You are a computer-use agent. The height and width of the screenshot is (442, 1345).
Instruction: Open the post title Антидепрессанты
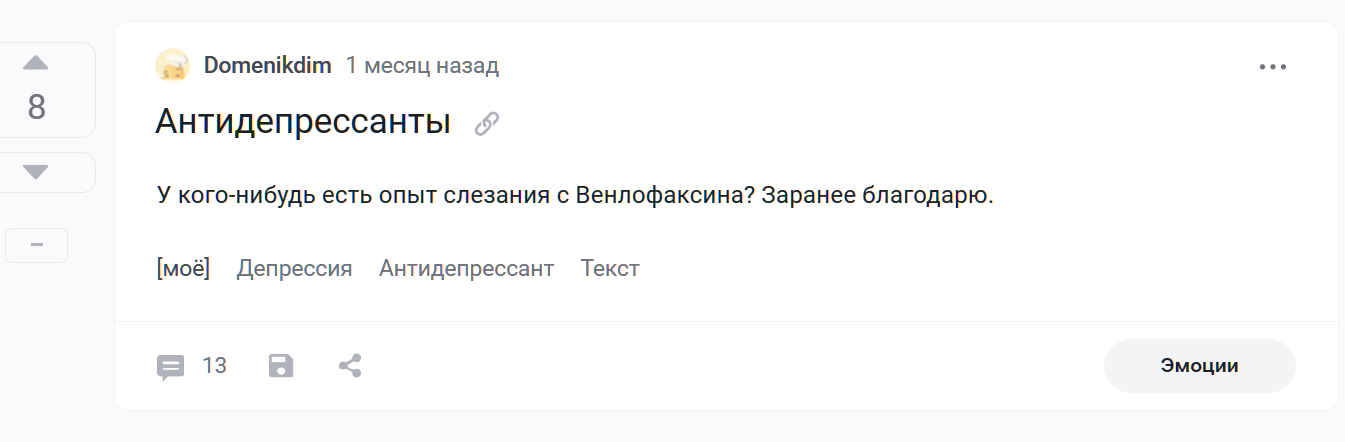[x=303, y=122]
